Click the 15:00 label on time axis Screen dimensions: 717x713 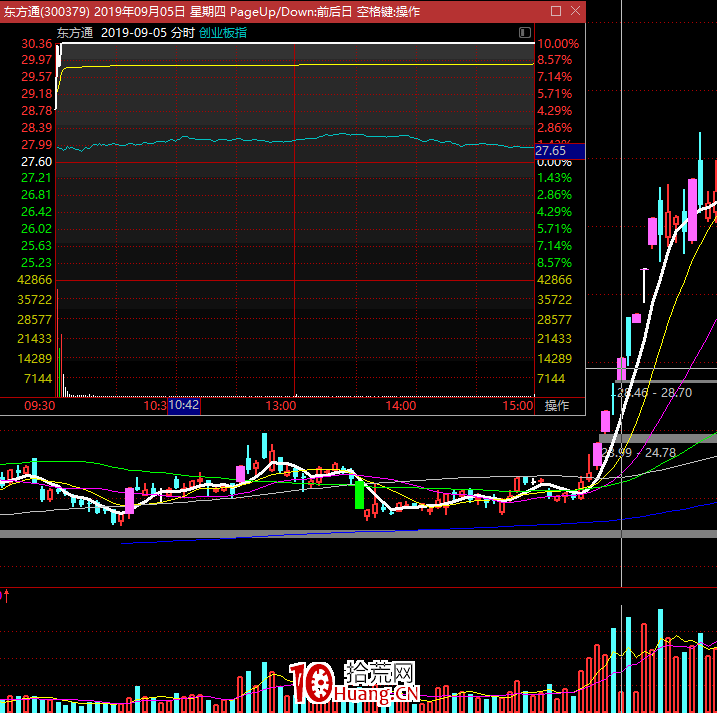(518, 406)
